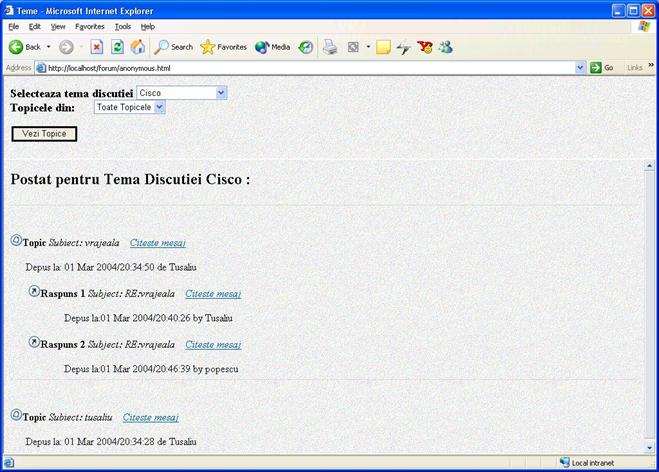The height and width of the screenshot is (472, 659).
Task: Open the Favorites star button
Action: point(223,47)
